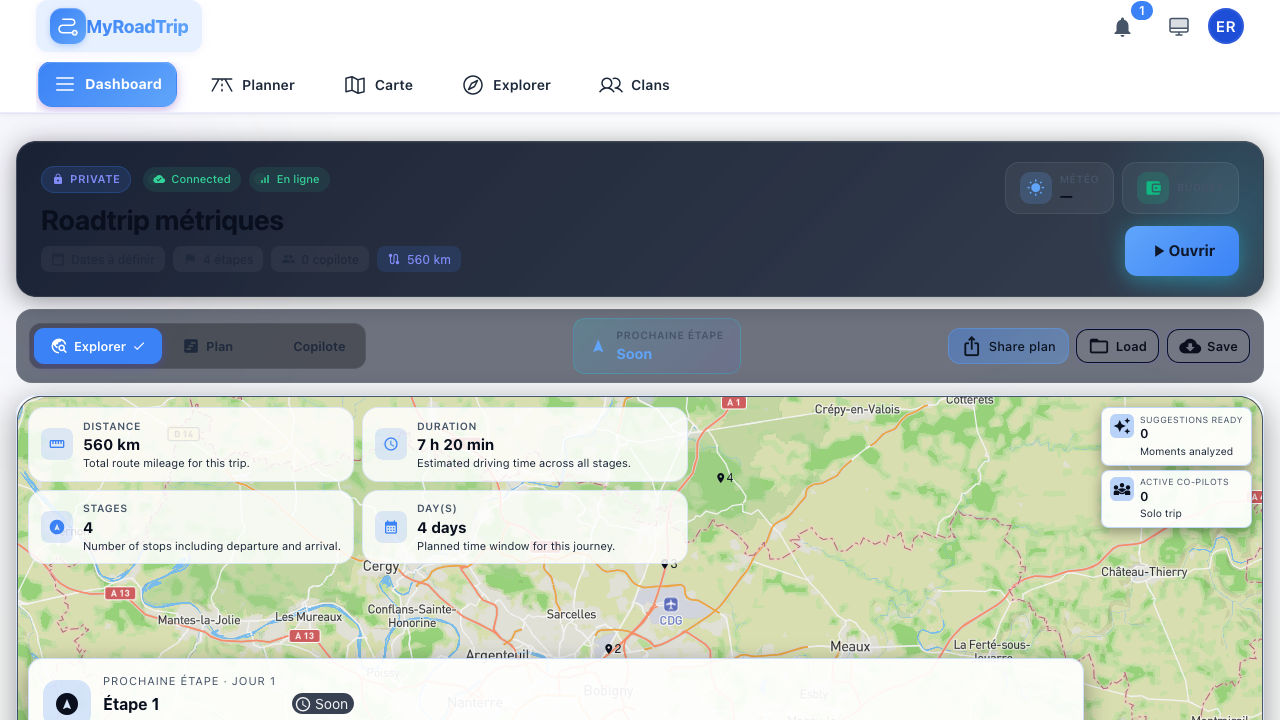Click the CDG airport map icon

coord(670,605)
